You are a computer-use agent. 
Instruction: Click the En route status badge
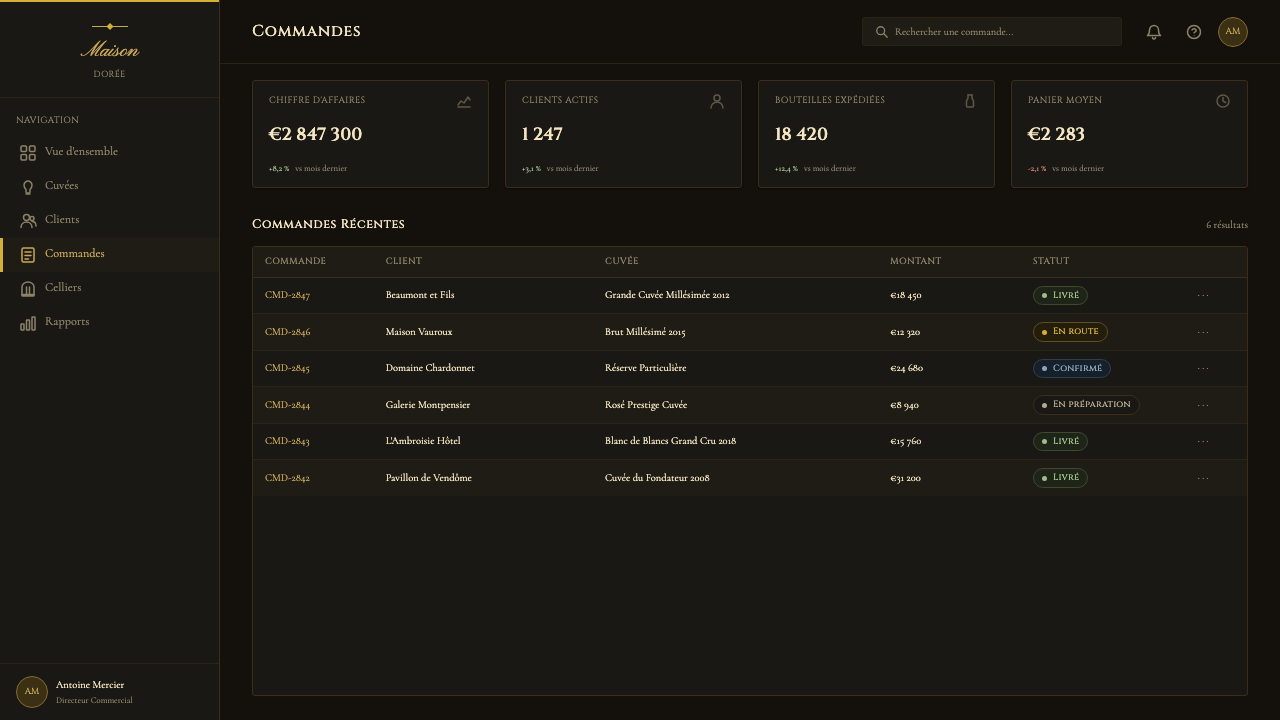(1070, 332)
